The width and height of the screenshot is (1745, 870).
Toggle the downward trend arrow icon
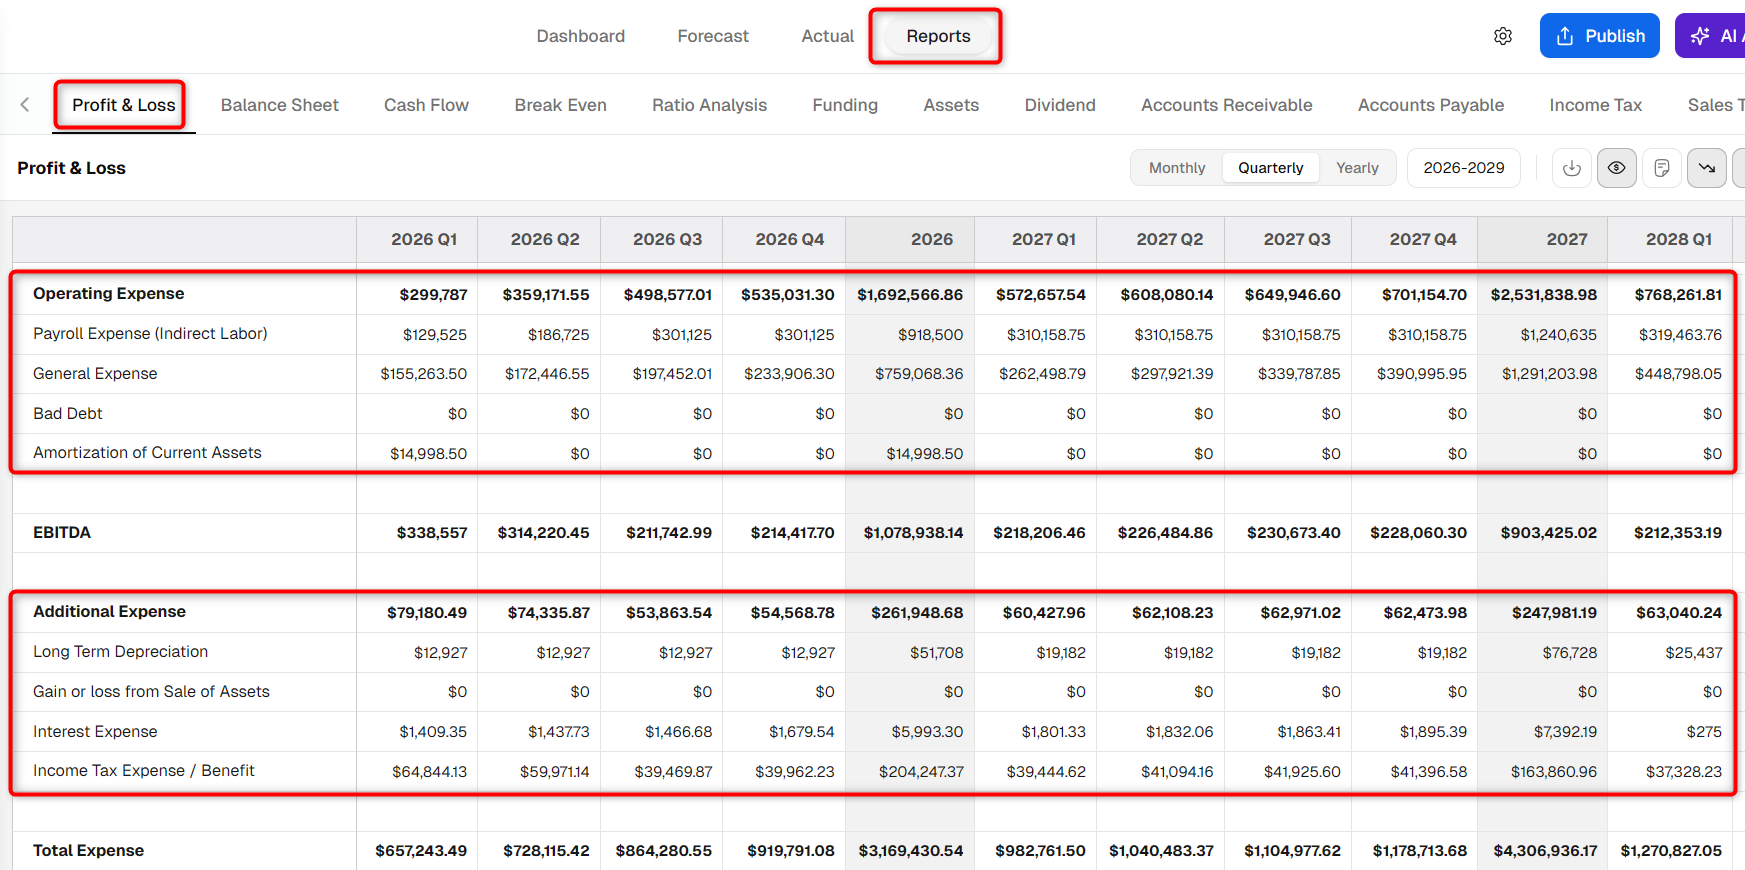1706,168
